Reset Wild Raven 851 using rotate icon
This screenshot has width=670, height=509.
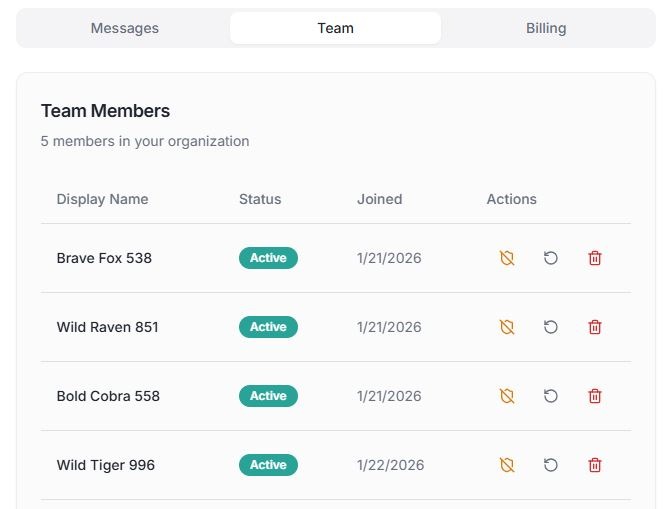pyautogui.click(x=551, y=327)
